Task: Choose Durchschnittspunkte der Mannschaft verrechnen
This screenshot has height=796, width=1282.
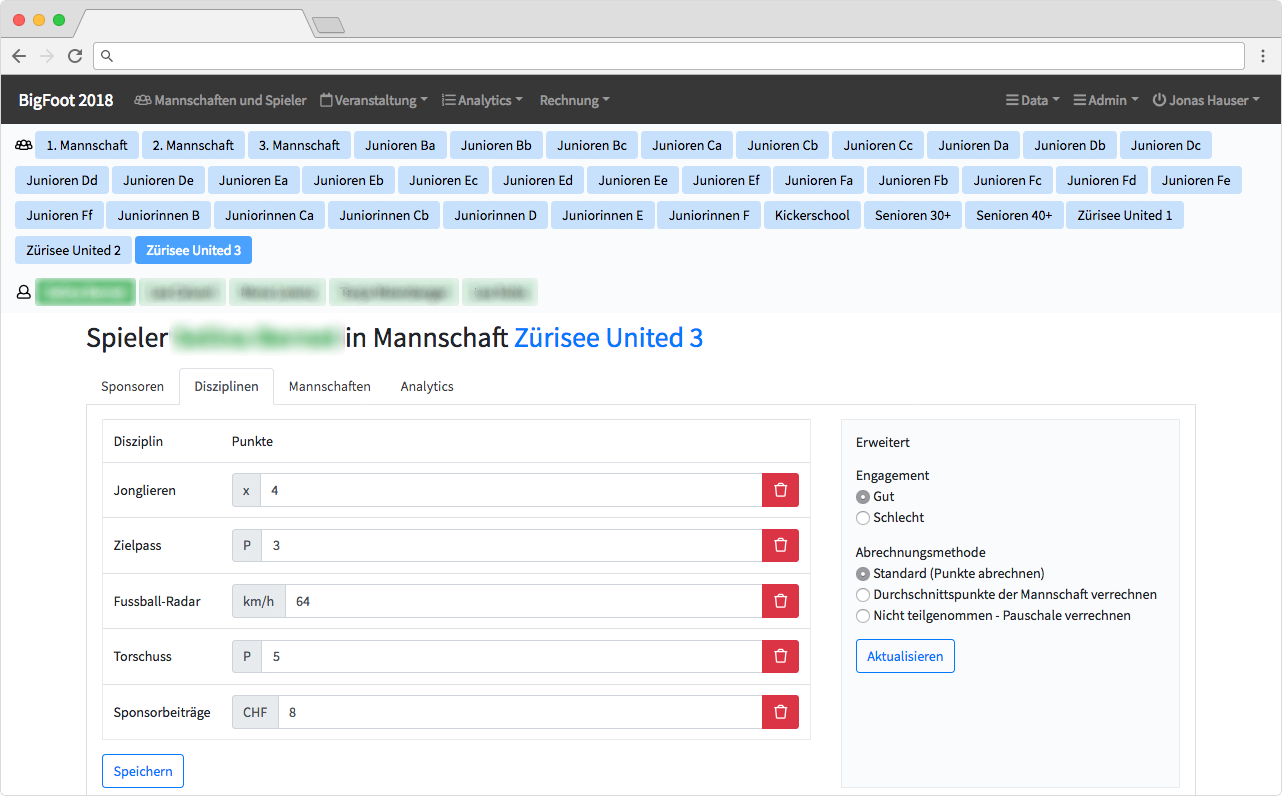Action: 863,595
